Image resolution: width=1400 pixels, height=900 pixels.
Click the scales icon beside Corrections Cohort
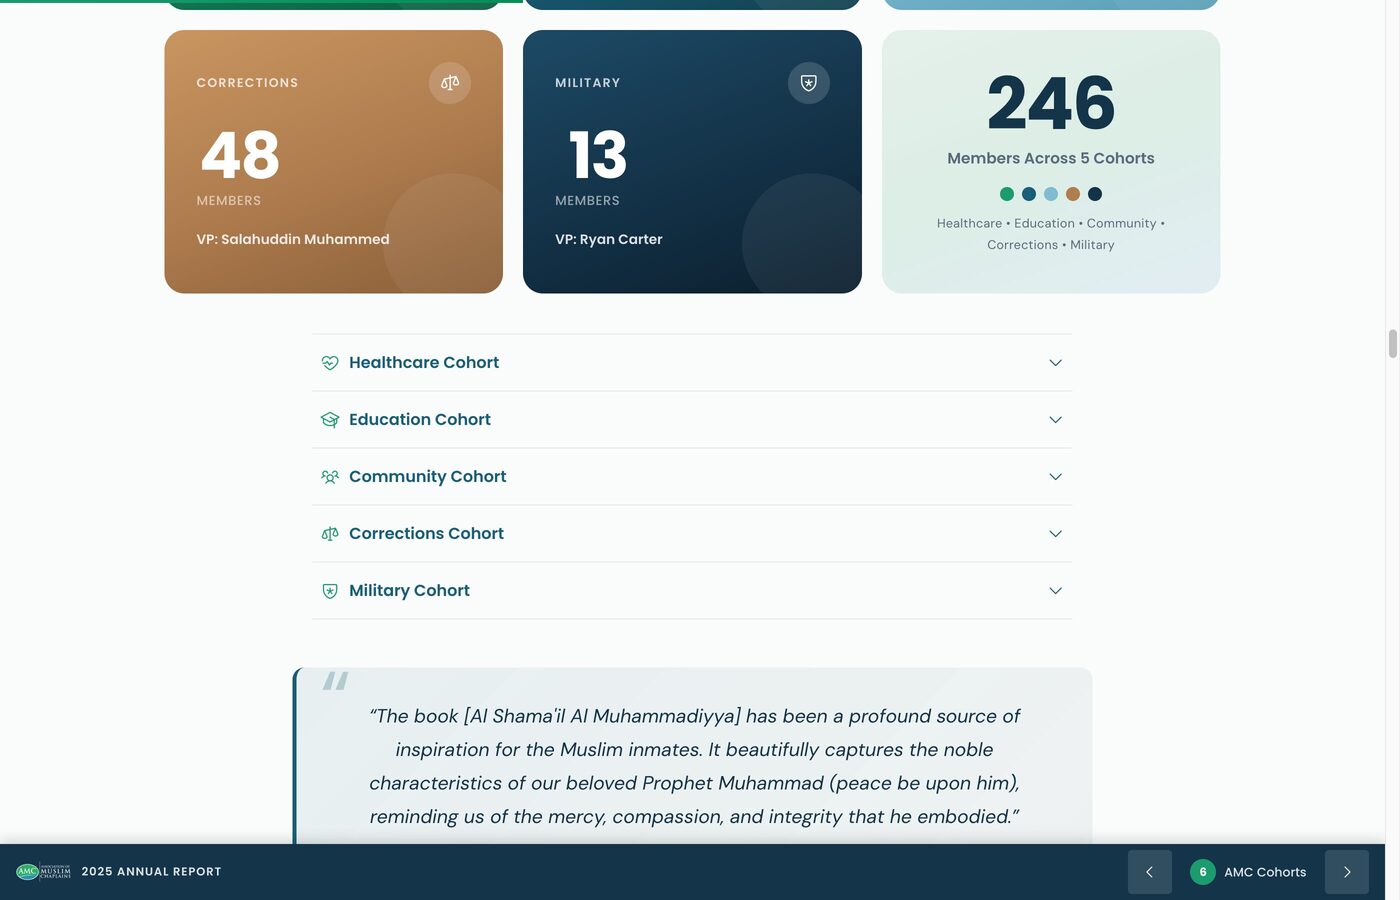(x=330, y=534)
